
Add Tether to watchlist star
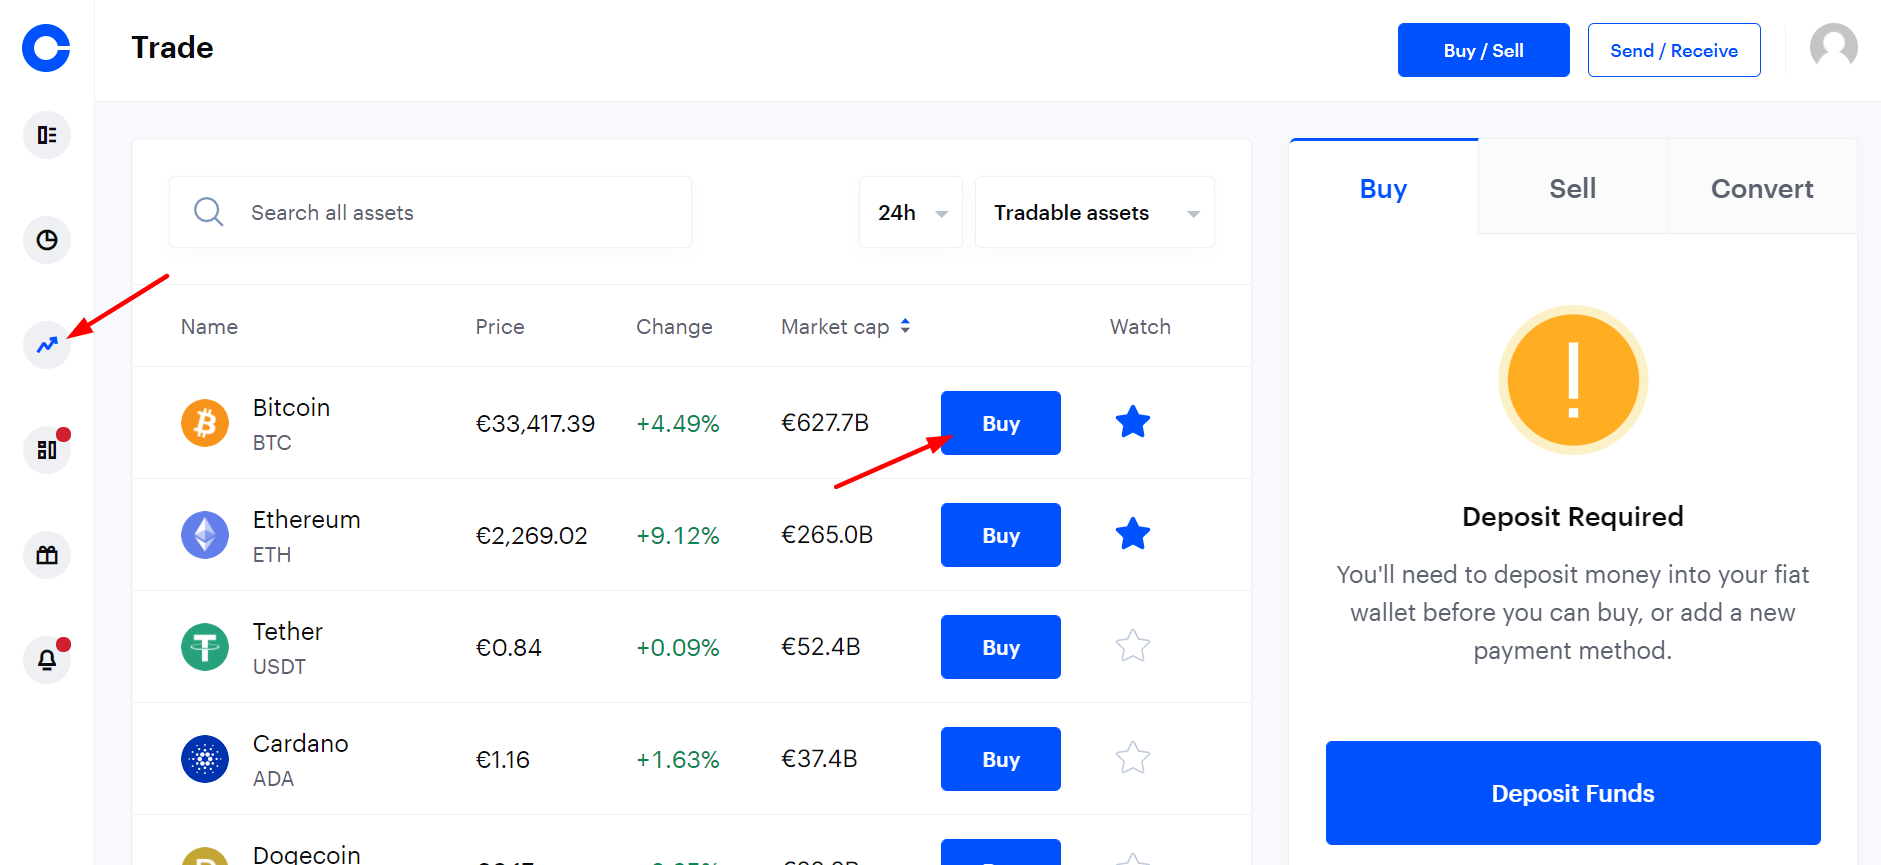(x=1133, y=646)
